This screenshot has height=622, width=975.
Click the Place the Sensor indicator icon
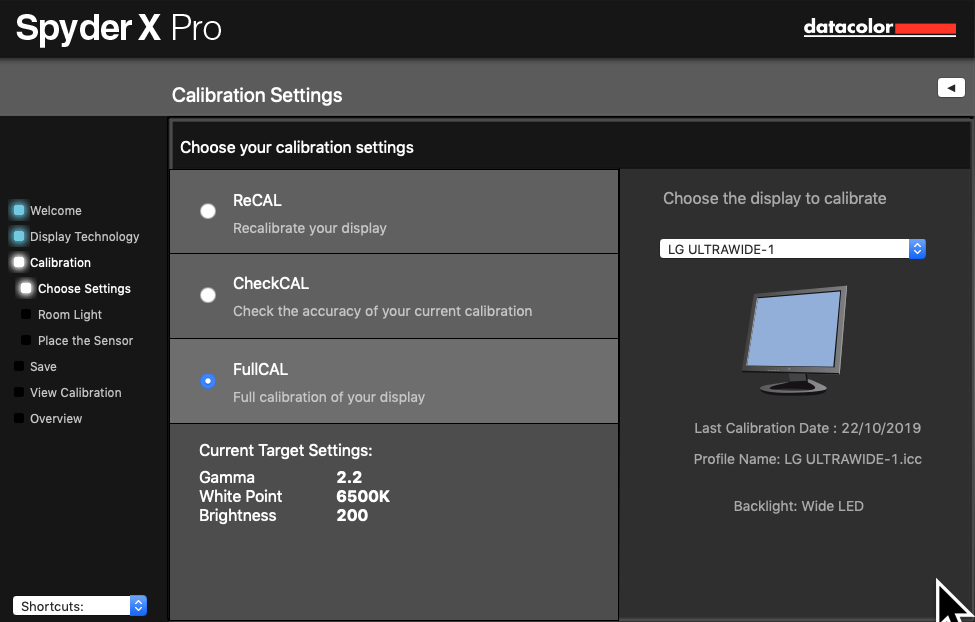tap(26, 340)
